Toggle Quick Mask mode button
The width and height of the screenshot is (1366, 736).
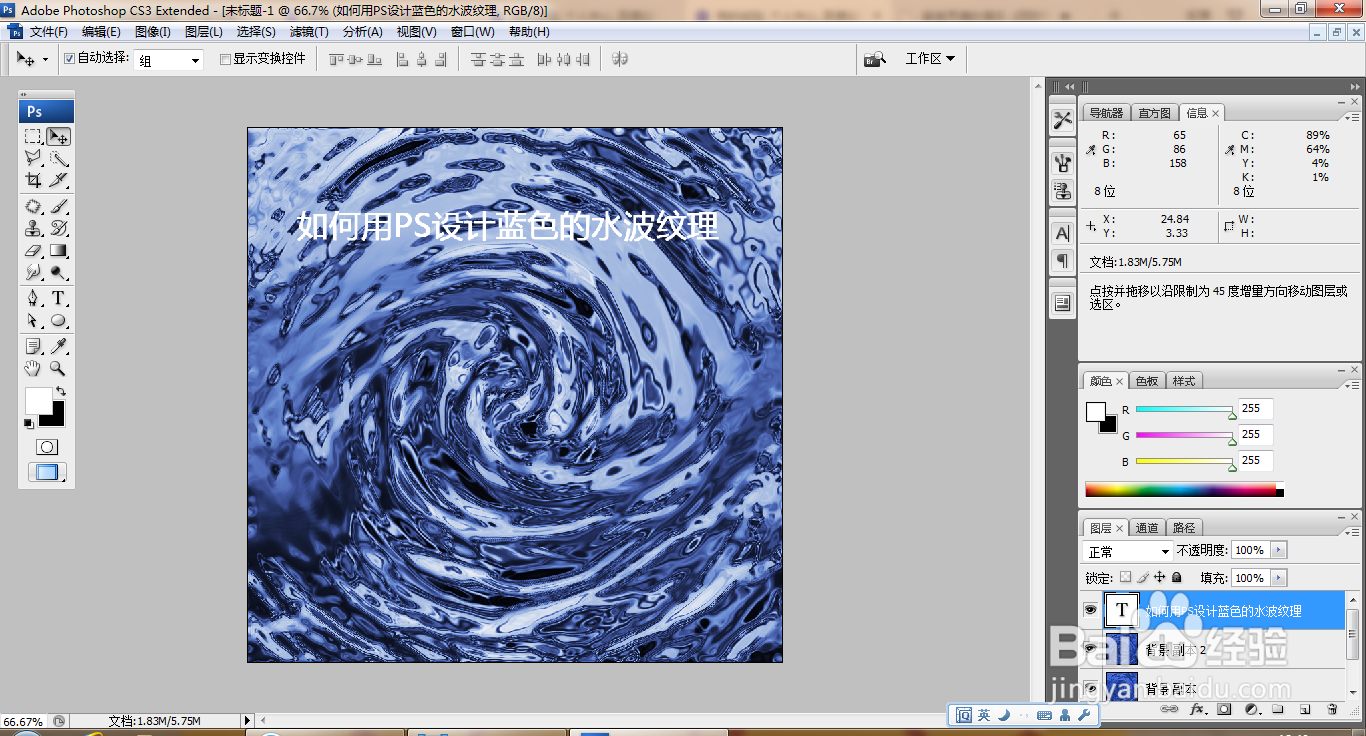tap(46, 447)
